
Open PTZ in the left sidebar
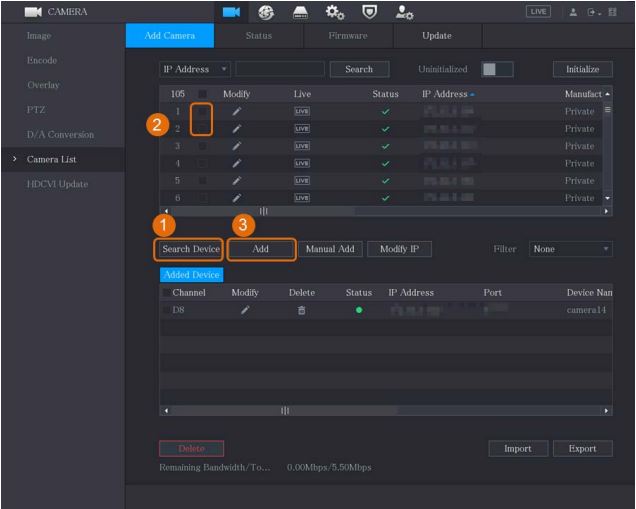click(x=36, y=110)
